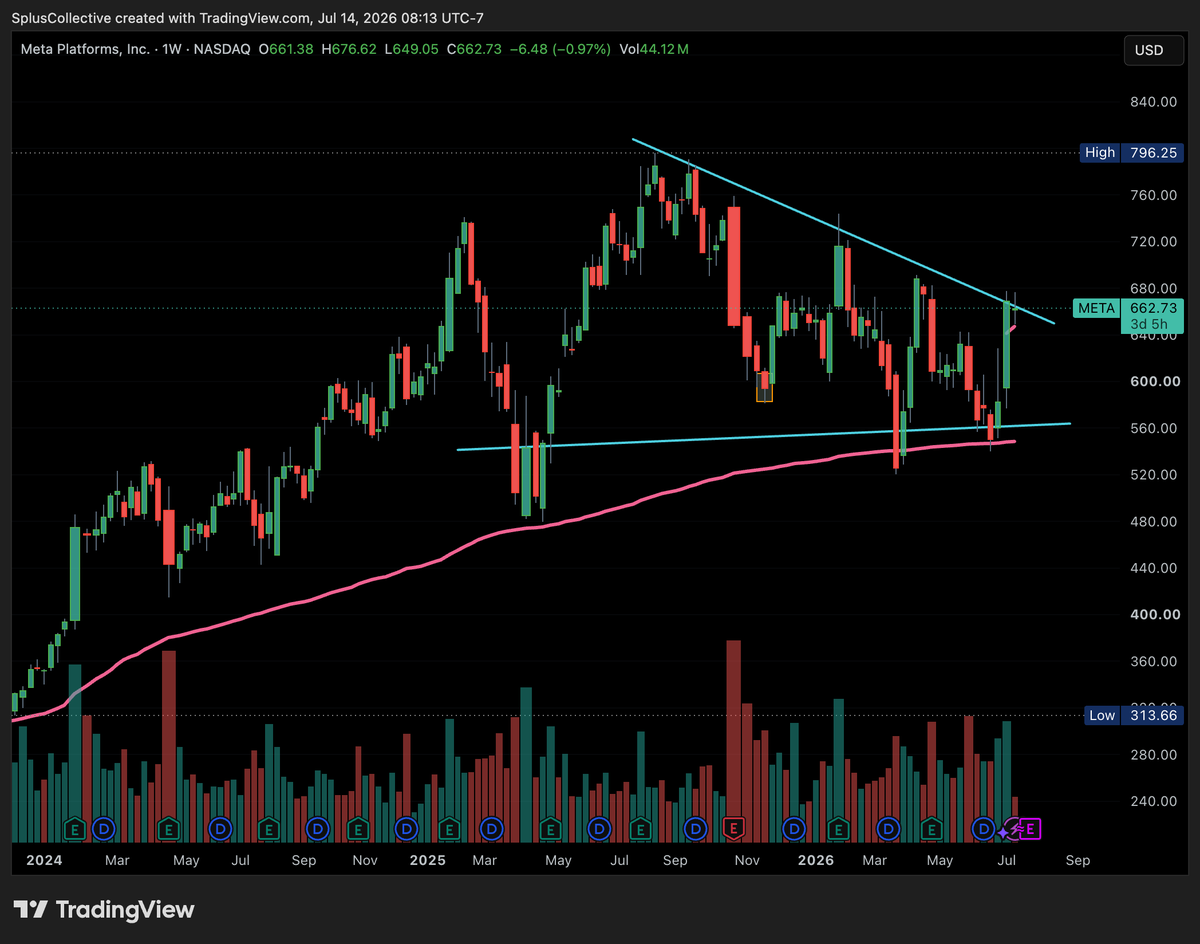Click the green earnings E marker above May 2026
The image size is (1200, 944).
(x=932, y=828)
